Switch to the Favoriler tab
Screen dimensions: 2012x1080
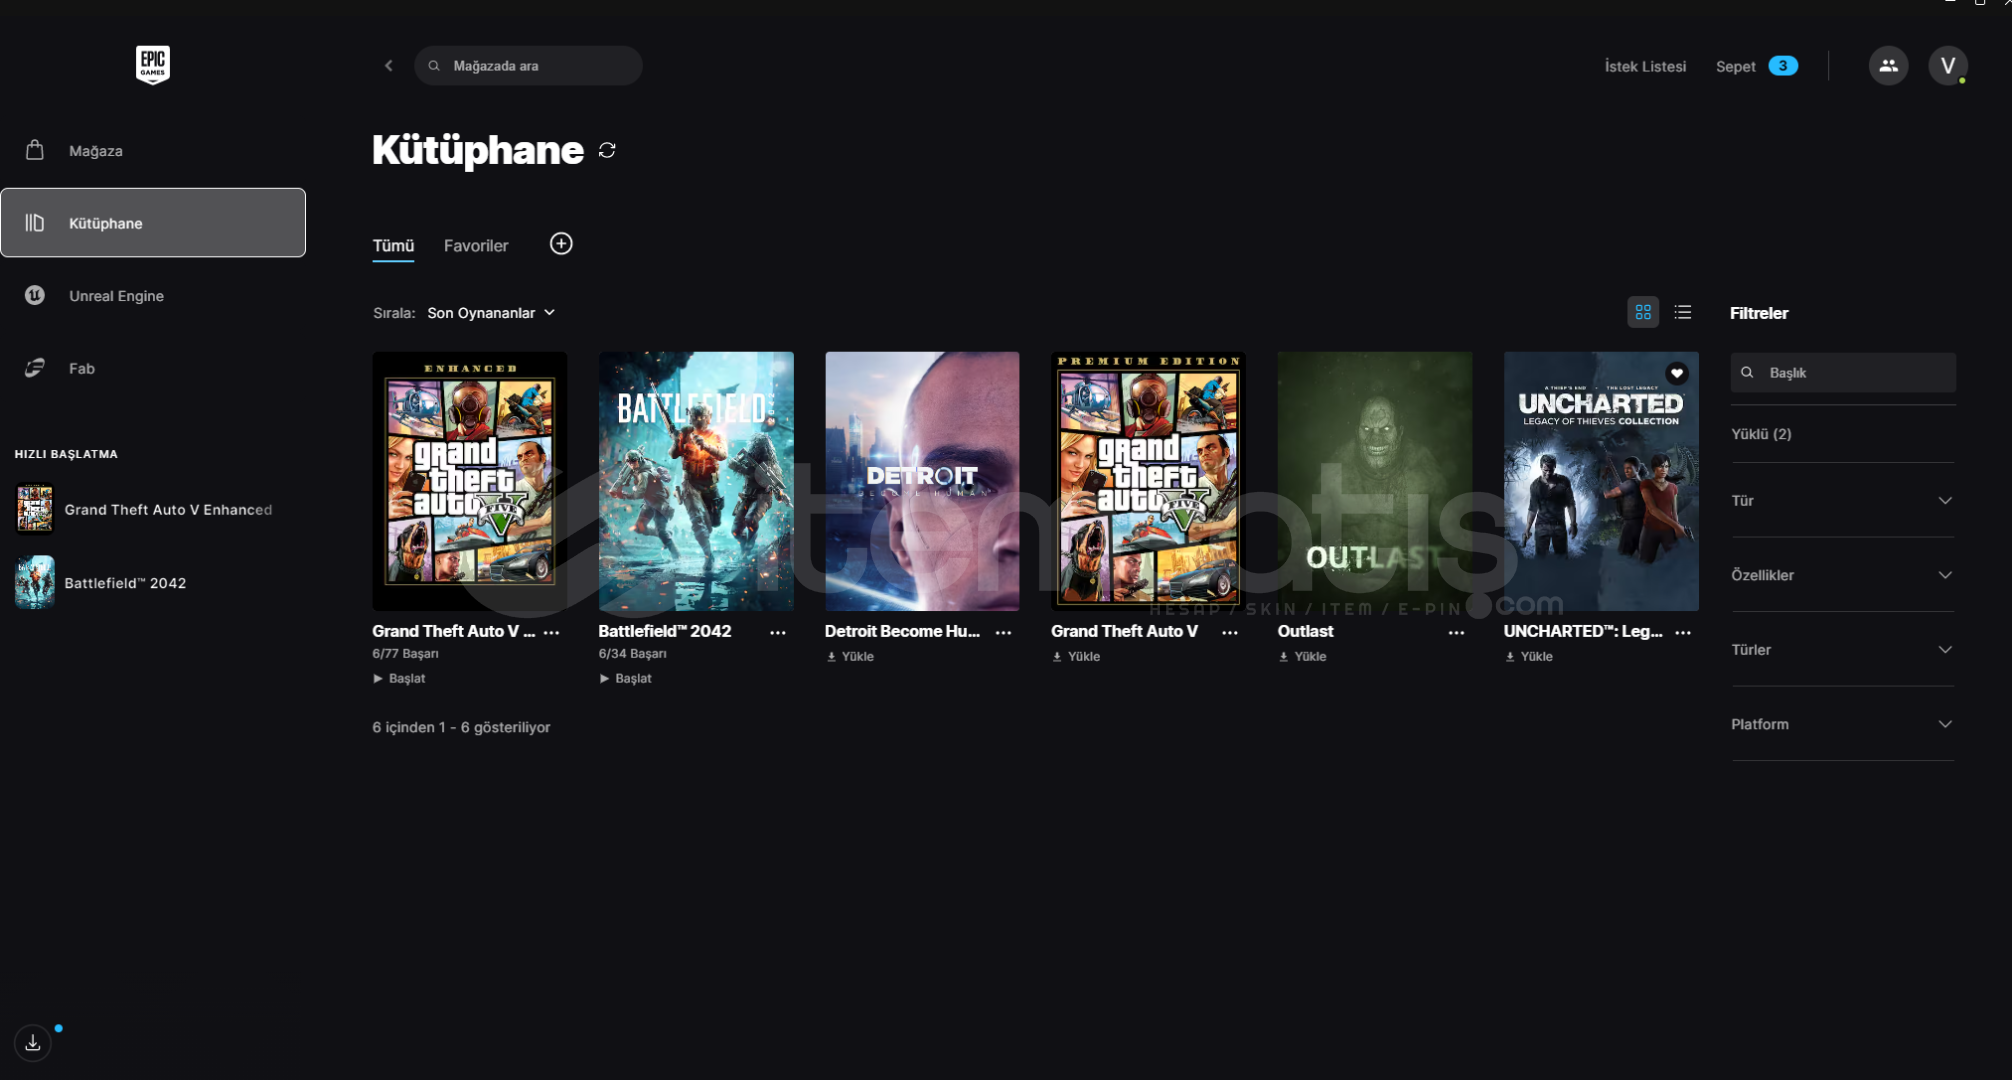476,246
